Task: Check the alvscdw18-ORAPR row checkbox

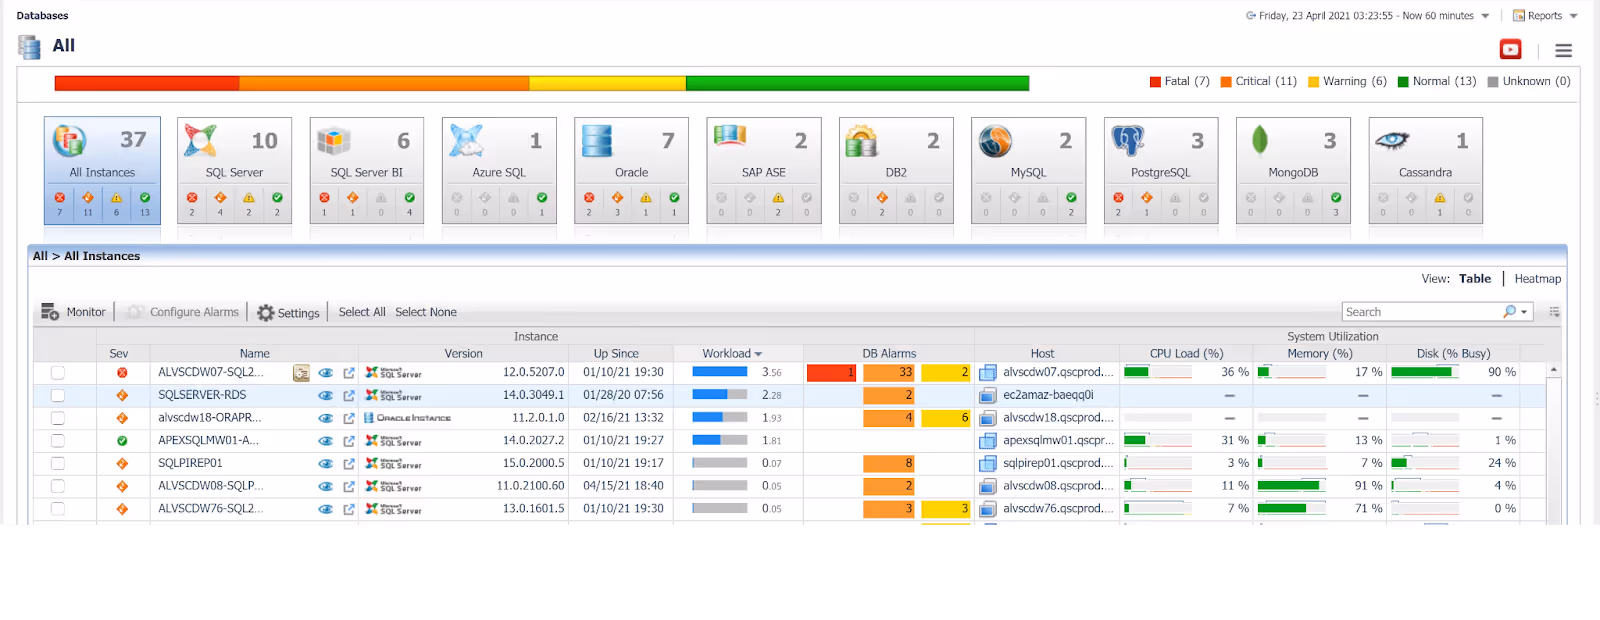Action: (58, 418)
